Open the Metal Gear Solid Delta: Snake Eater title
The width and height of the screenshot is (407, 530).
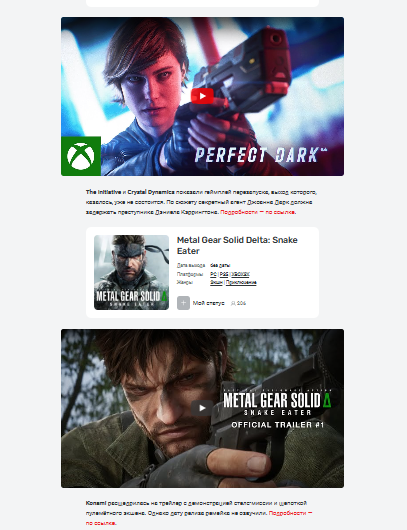pos(237,245)
